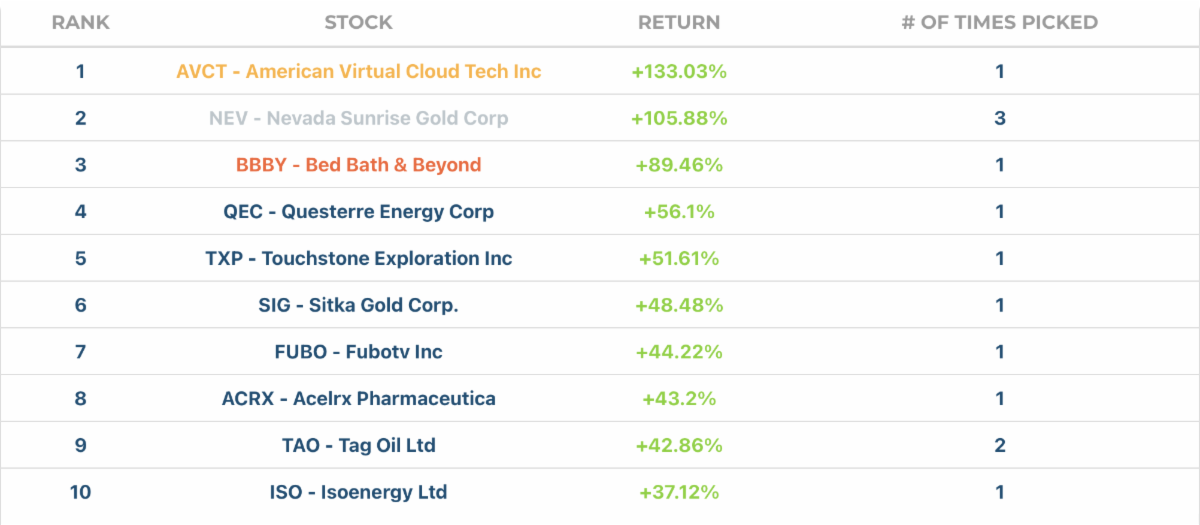Select the # OF TIMES PICKED header
This screenshot has height=525, width=1200.
tap(999, 22)
